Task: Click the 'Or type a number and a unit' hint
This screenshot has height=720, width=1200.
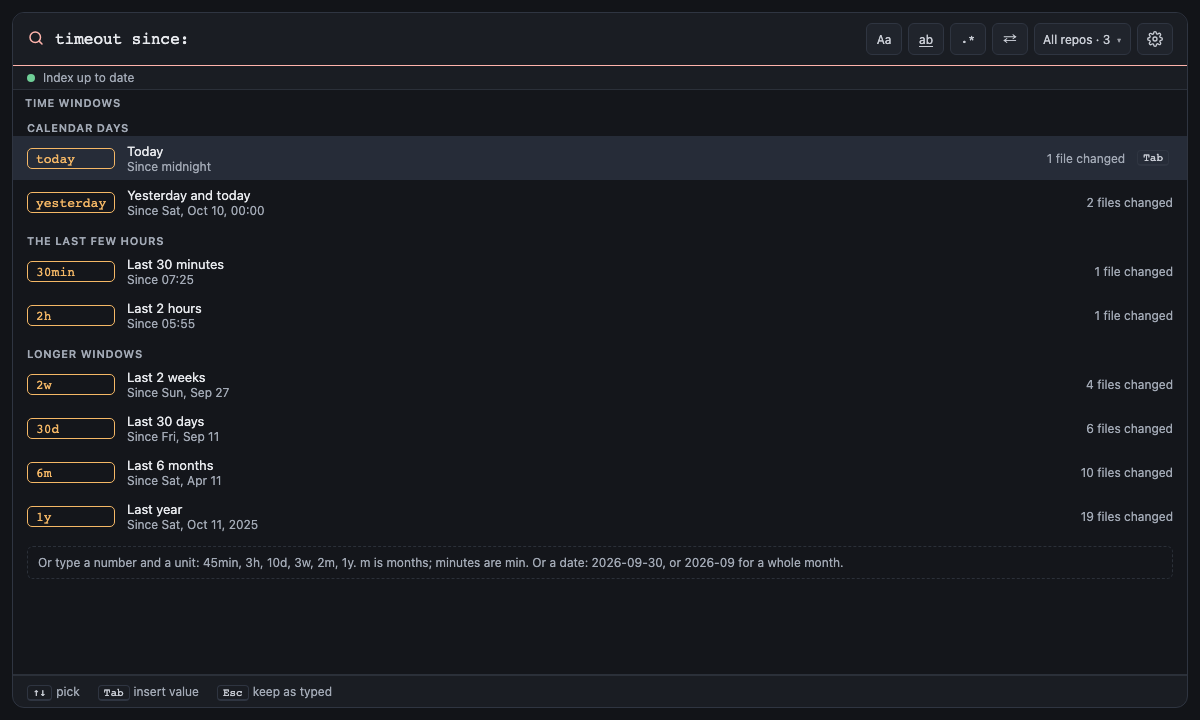Action: pyautogui.click(x=600, y=563)
